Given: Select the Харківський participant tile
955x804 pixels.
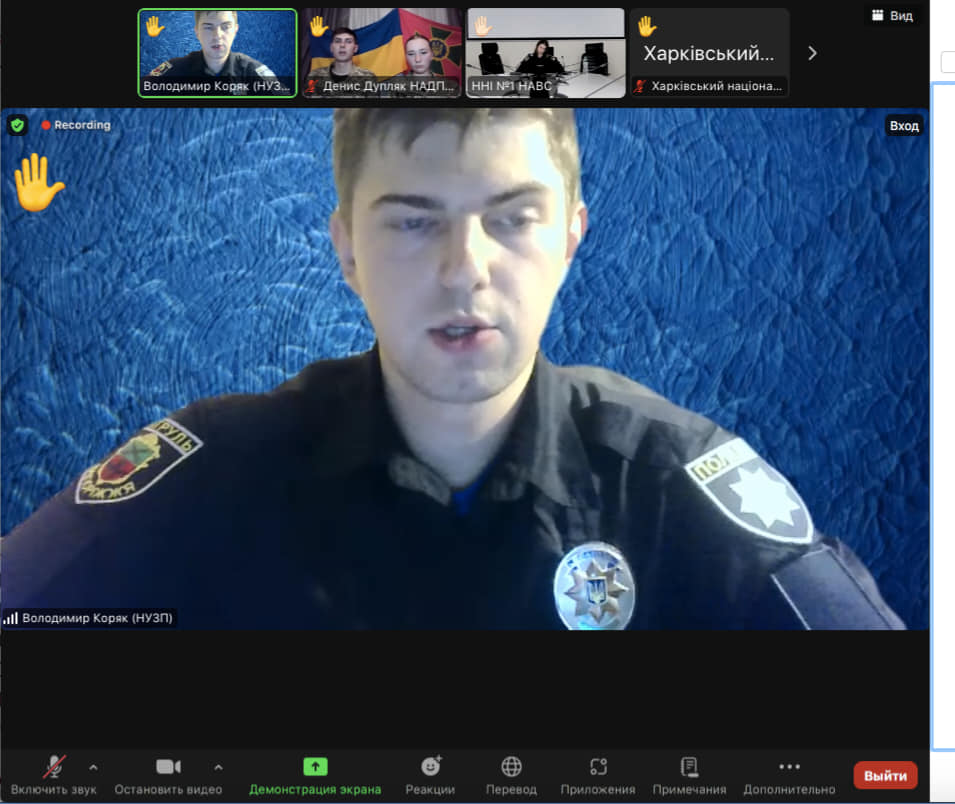Looking at the screenshot, I should [x=709, y=53].
